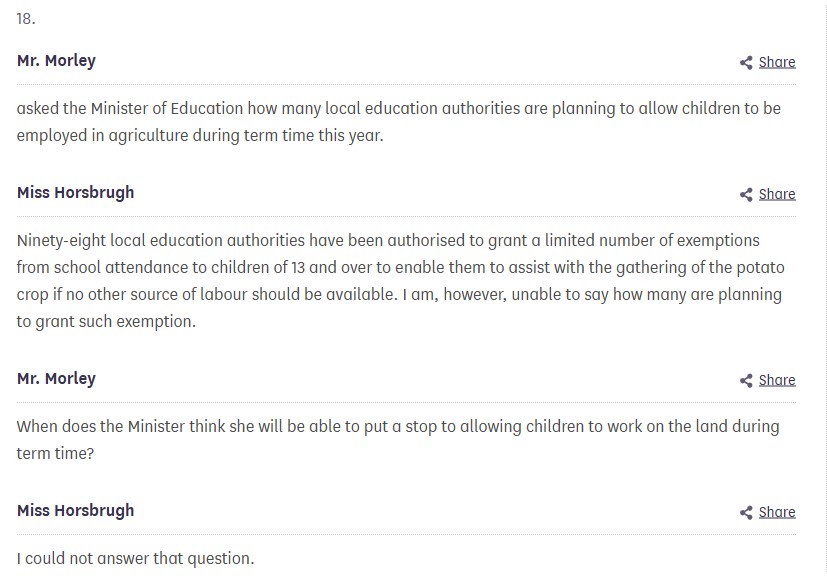
Task: Select the first Mr. Morley speaker name
Action: (x=56, y=61)
